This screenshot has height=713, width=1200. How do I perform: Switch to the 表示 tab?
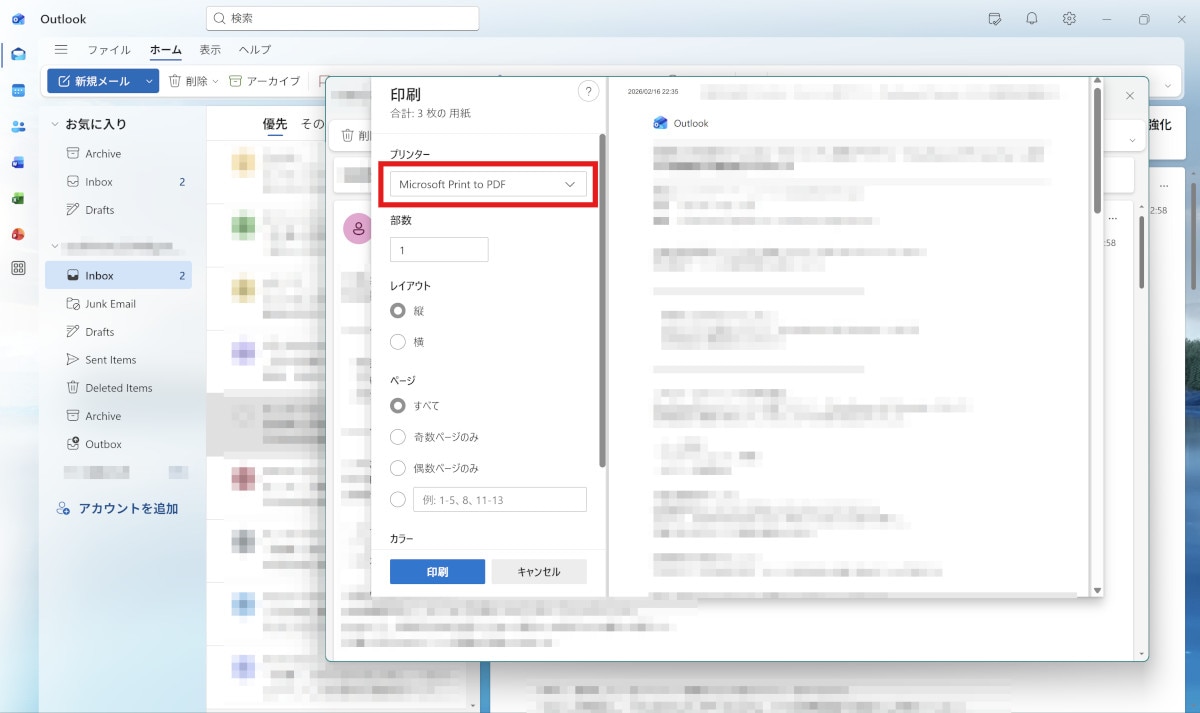coord(210,50)
